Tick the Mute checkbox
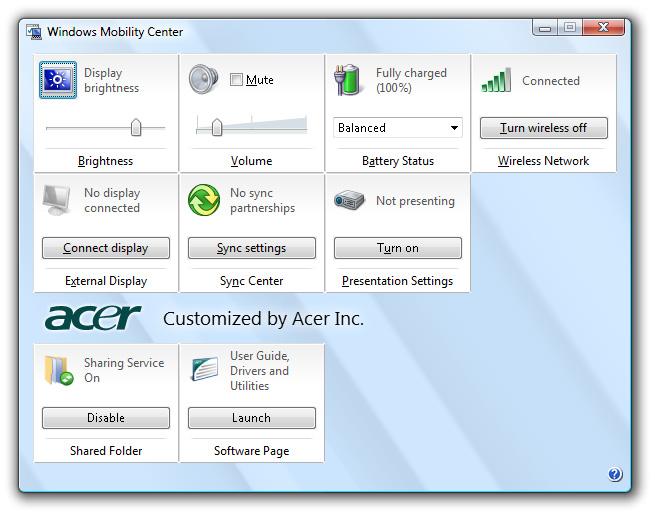The width and height of the screenshot is (655, 513). pyautogui.click(x=236, y=79)
